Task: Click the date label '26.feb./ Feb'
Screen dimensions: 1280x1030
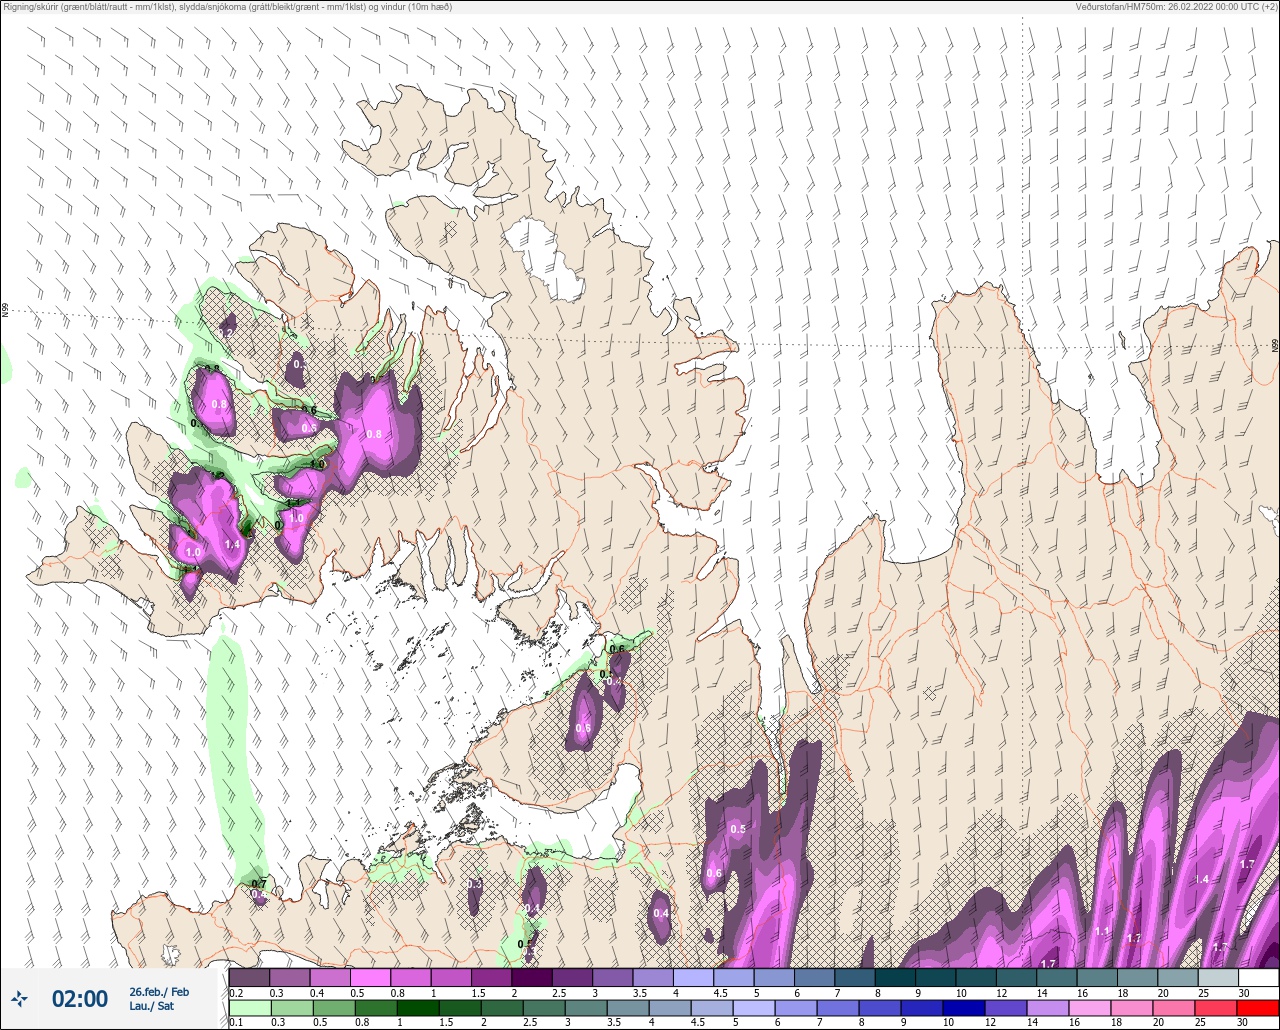Action: (159, 991)
